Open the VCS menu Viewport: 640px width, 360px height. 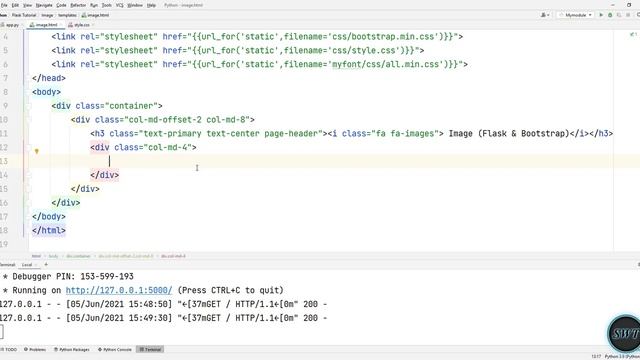120,5
